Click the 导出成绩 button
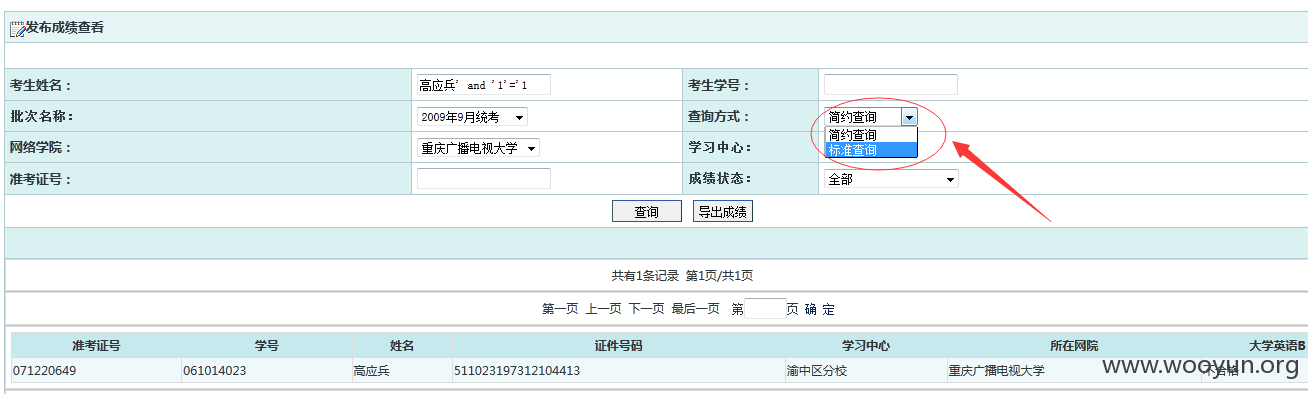 tap(723, 211)
